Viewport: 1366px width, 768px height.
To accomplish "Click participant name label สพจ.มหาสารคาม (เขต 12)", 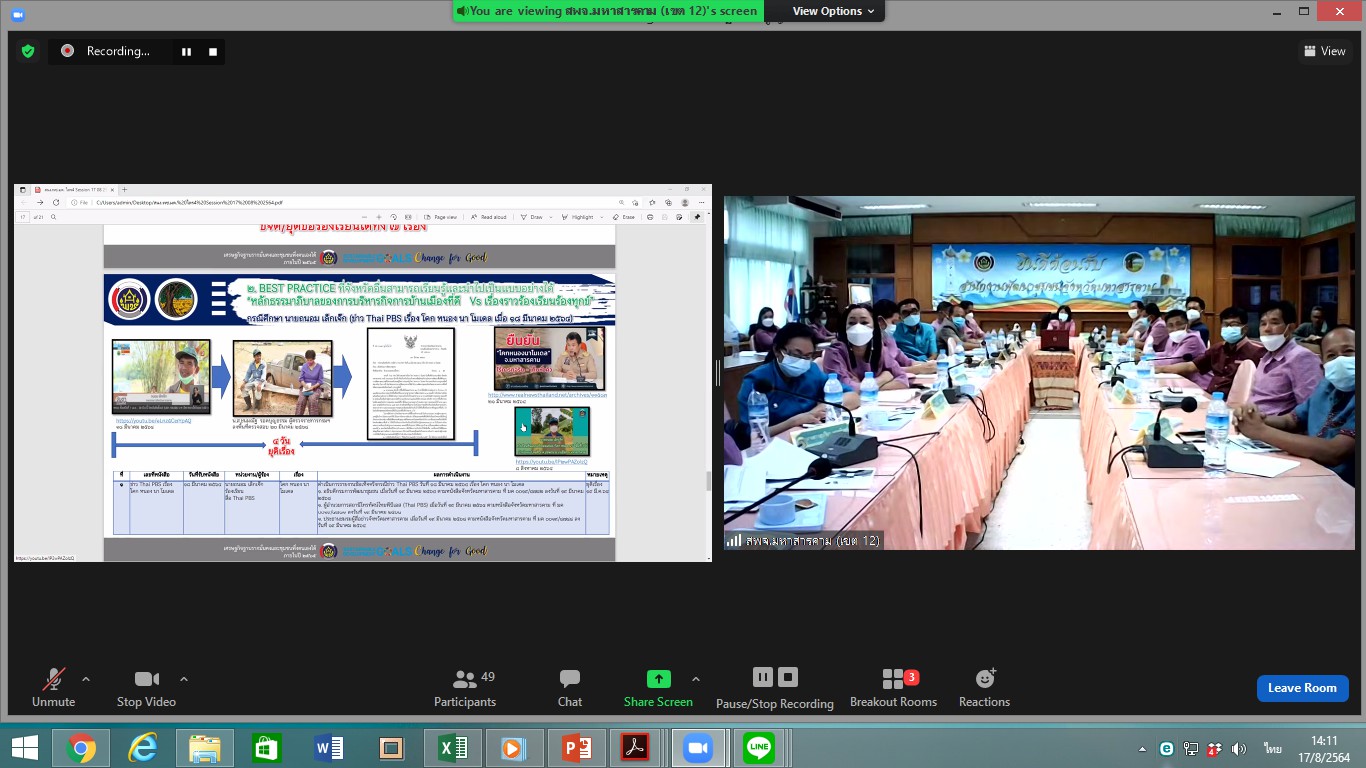I will click(x=814, y=540).
